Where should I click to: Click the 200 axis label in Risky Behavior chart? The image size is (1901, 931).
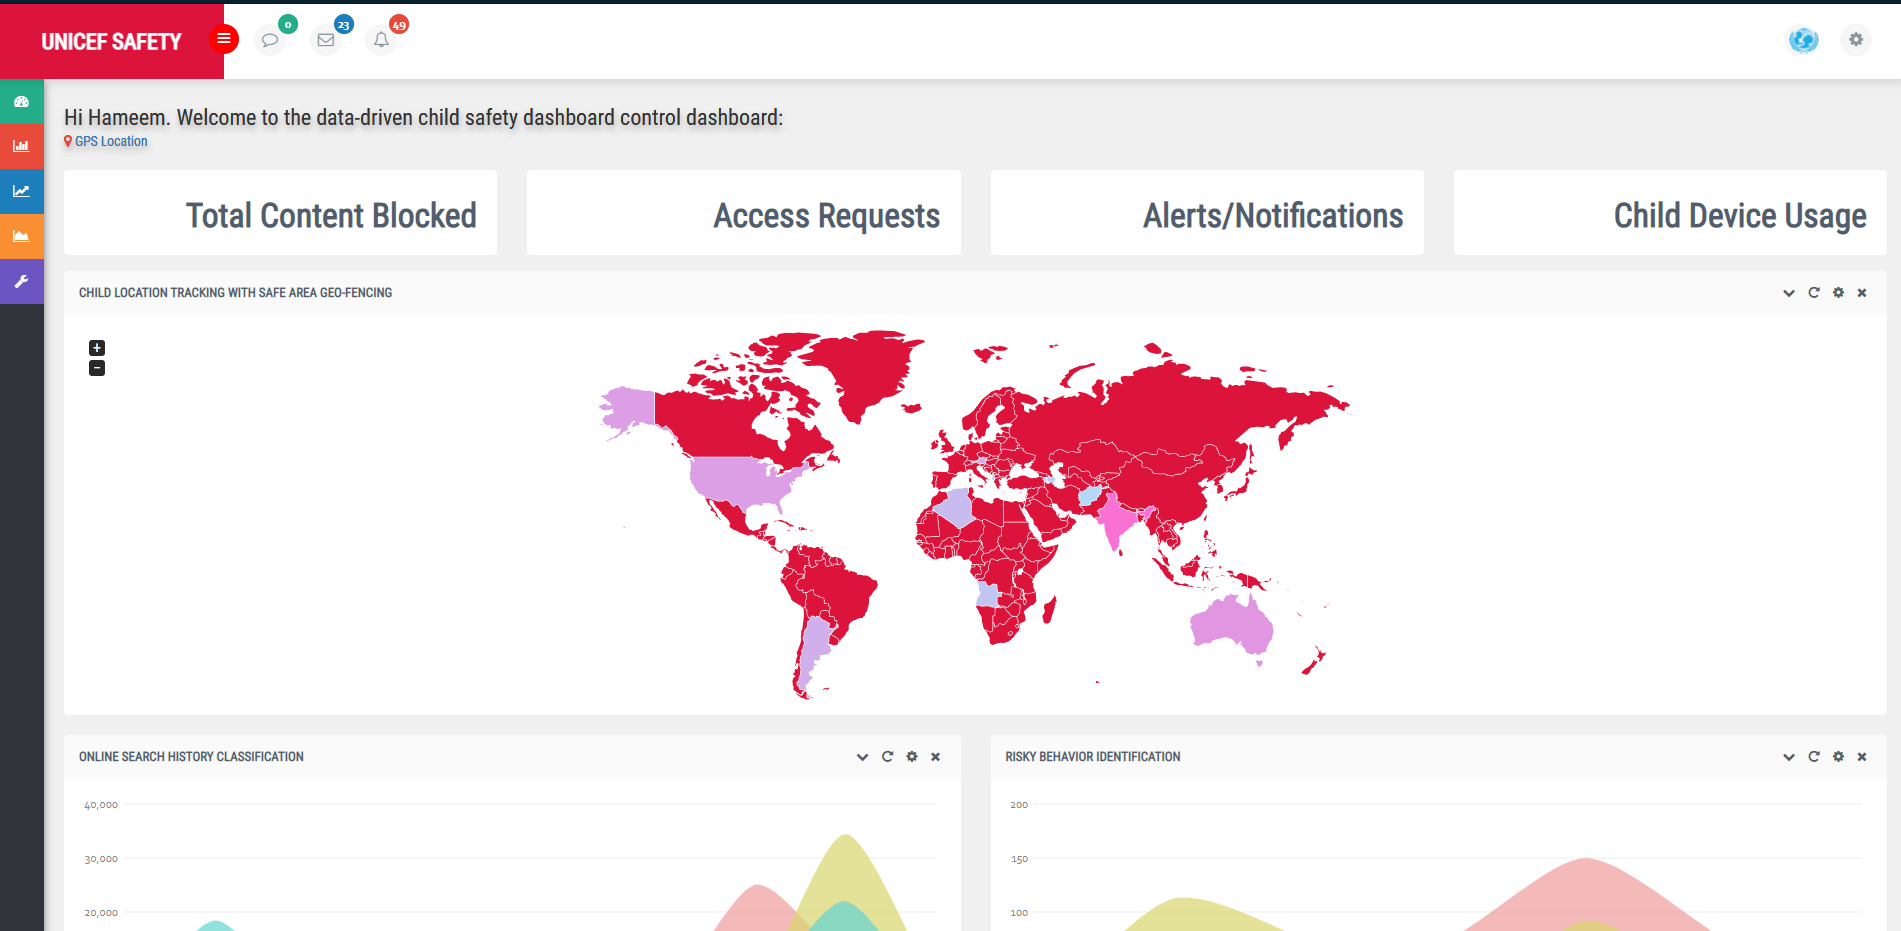pyautogui.click(x=1019, y=805)
